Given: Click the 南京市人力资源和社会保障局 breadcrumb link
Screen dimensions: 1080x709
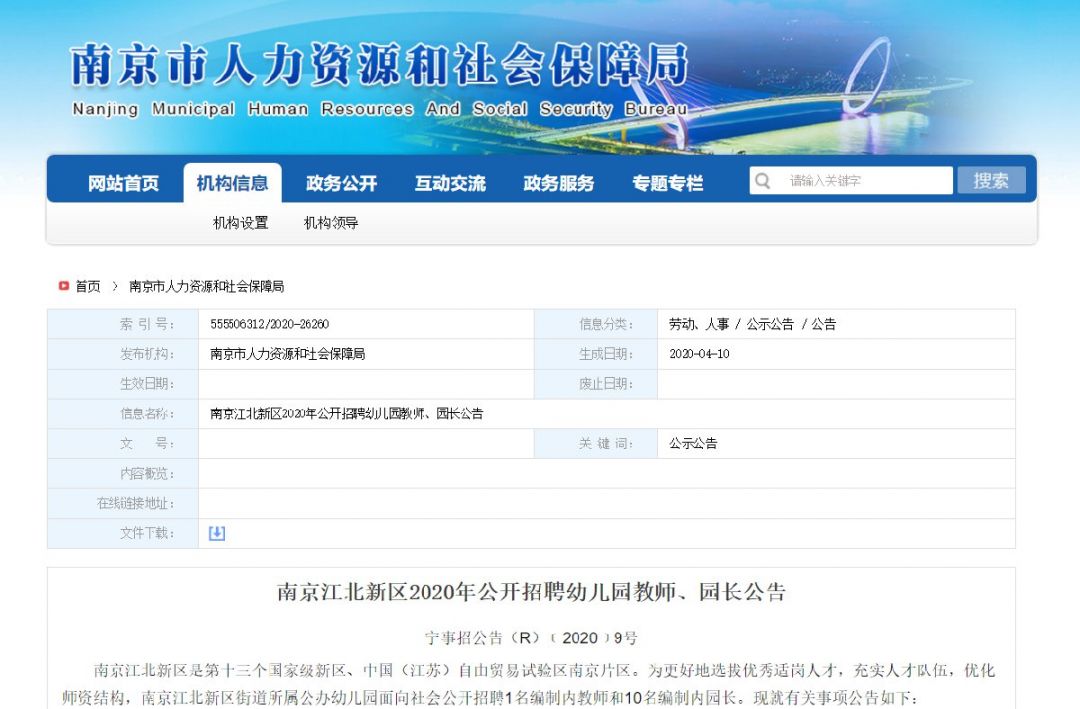Looking at the screenshot, I should 207,287.
